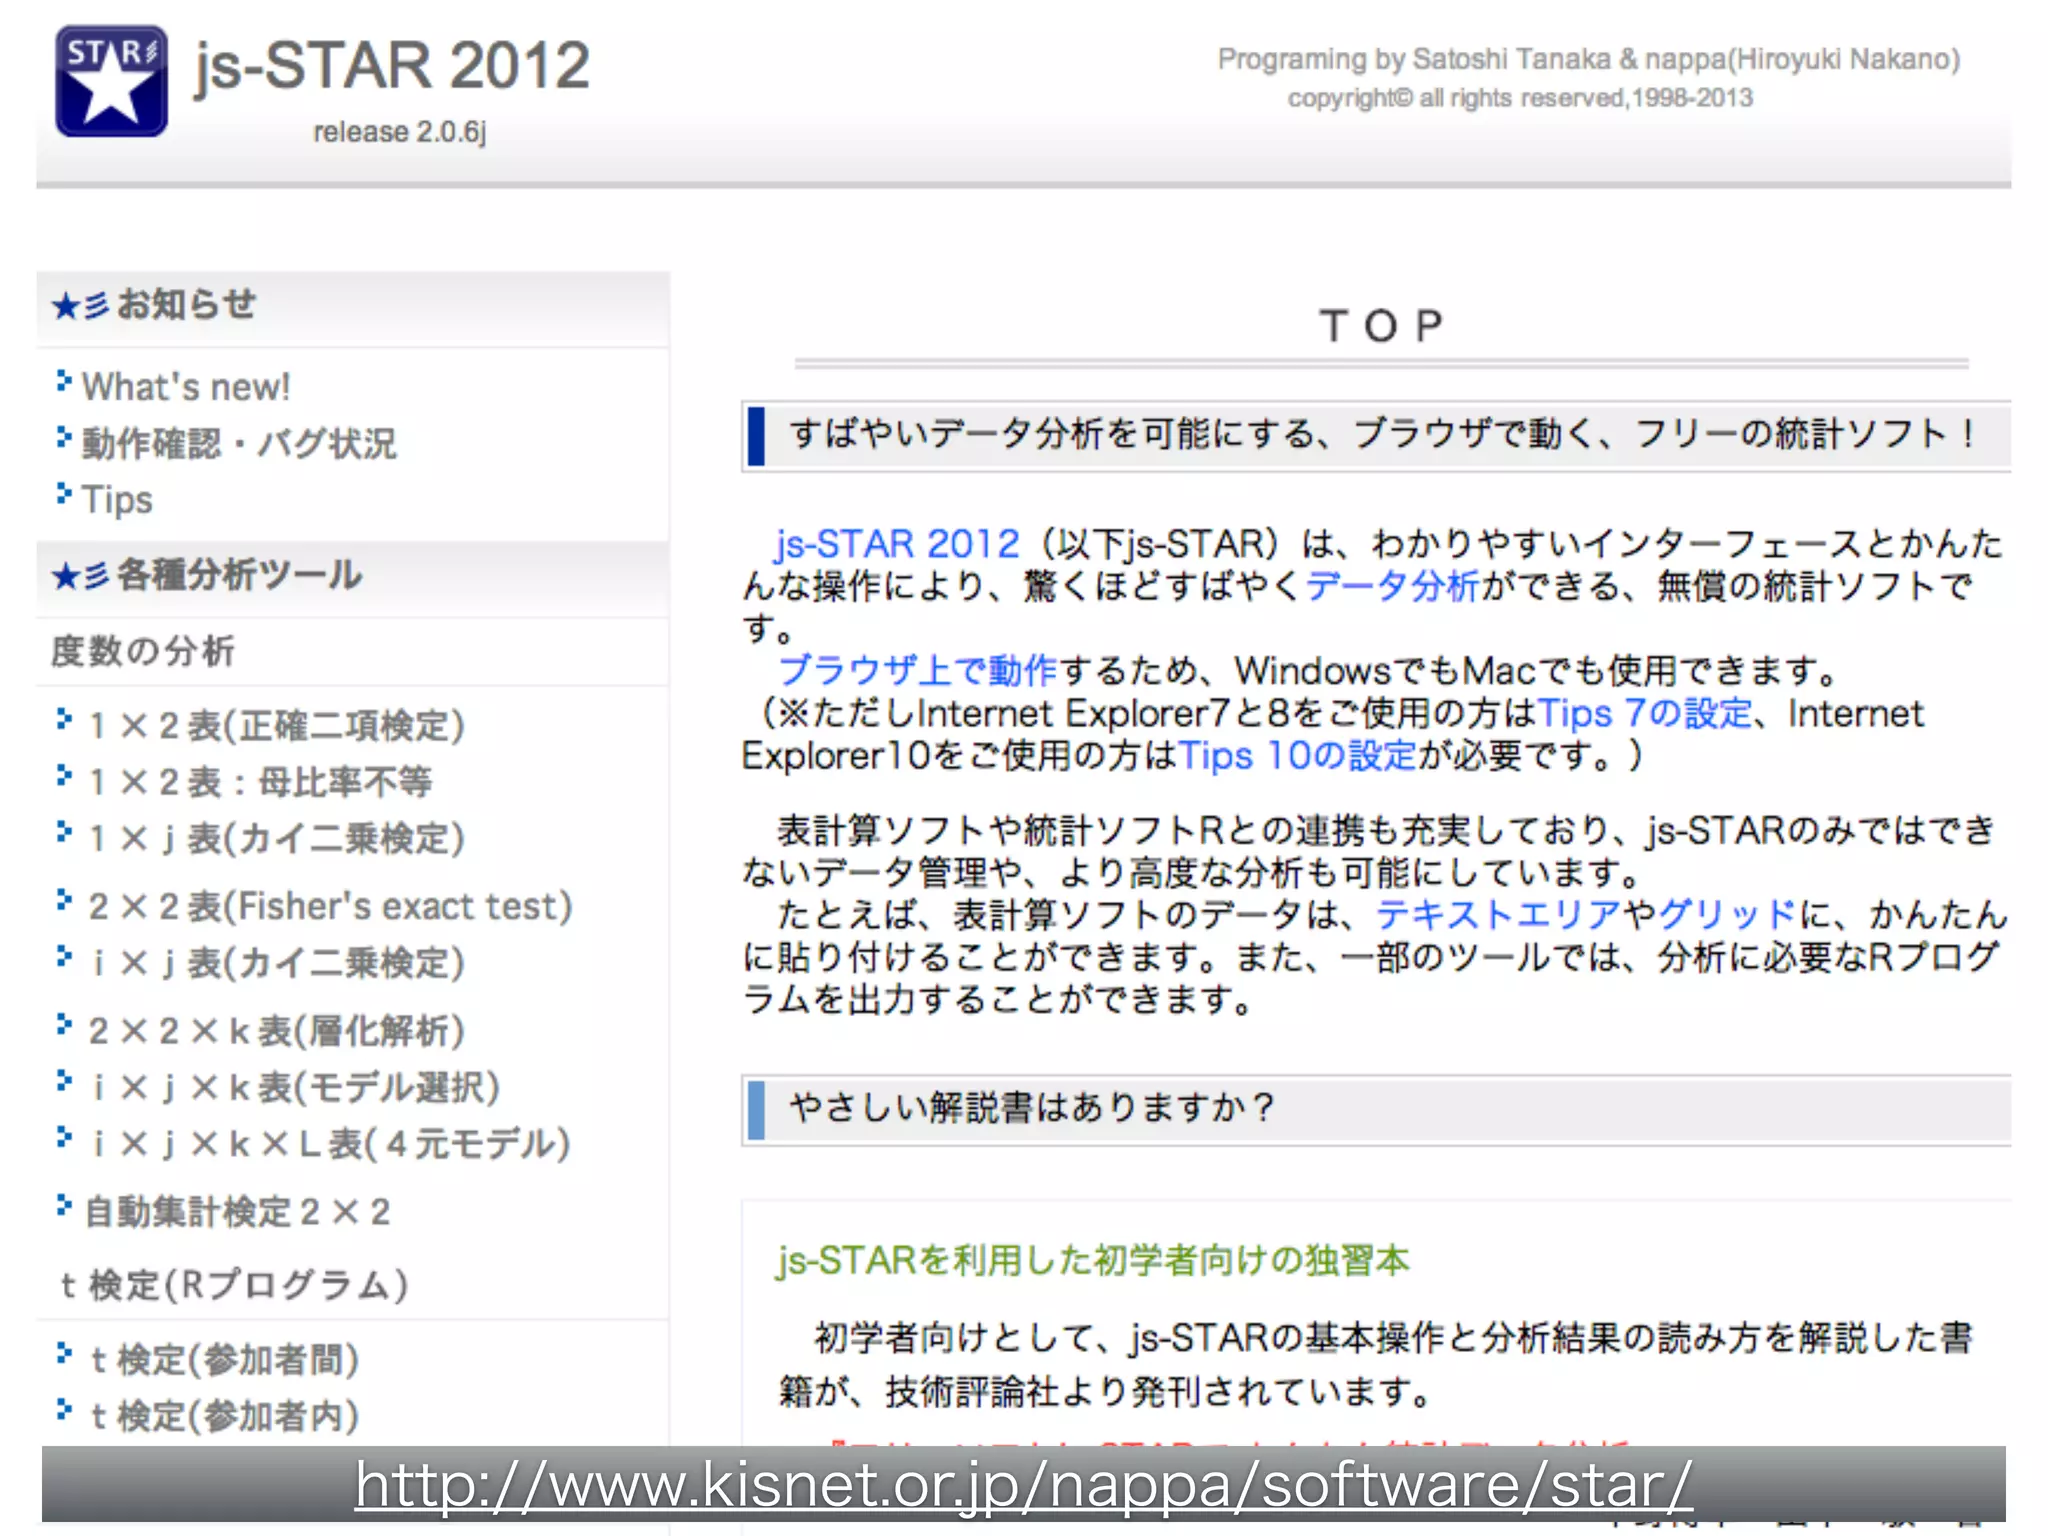Click the t検定(Rプログラム) subheading
Screen dimensions: 2048x1536
[234, 1285]
